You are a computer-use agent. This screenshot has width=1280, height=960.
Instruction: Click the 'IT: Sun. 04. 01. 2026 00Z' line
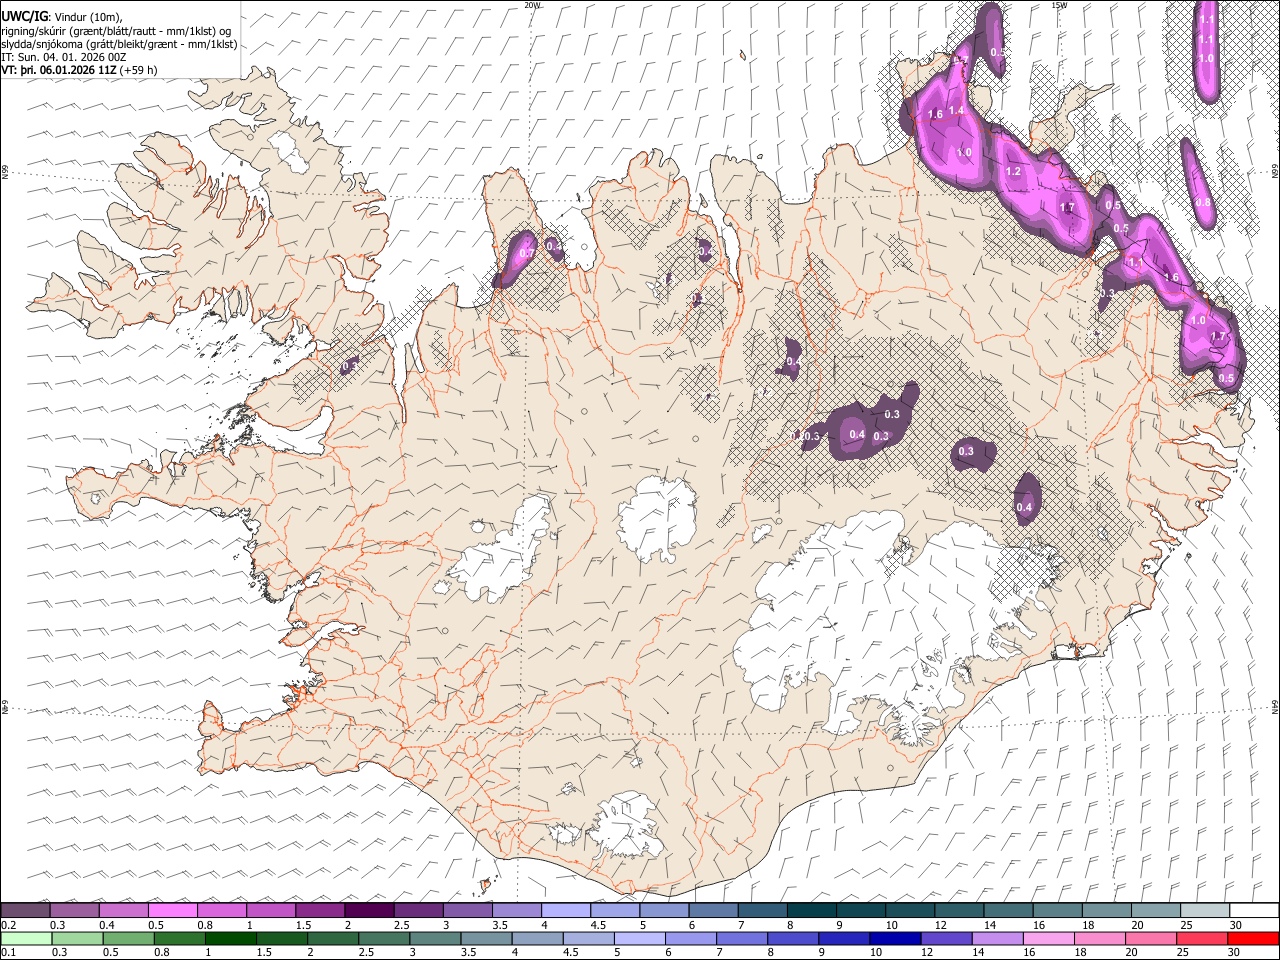click(x=64, y=57)
